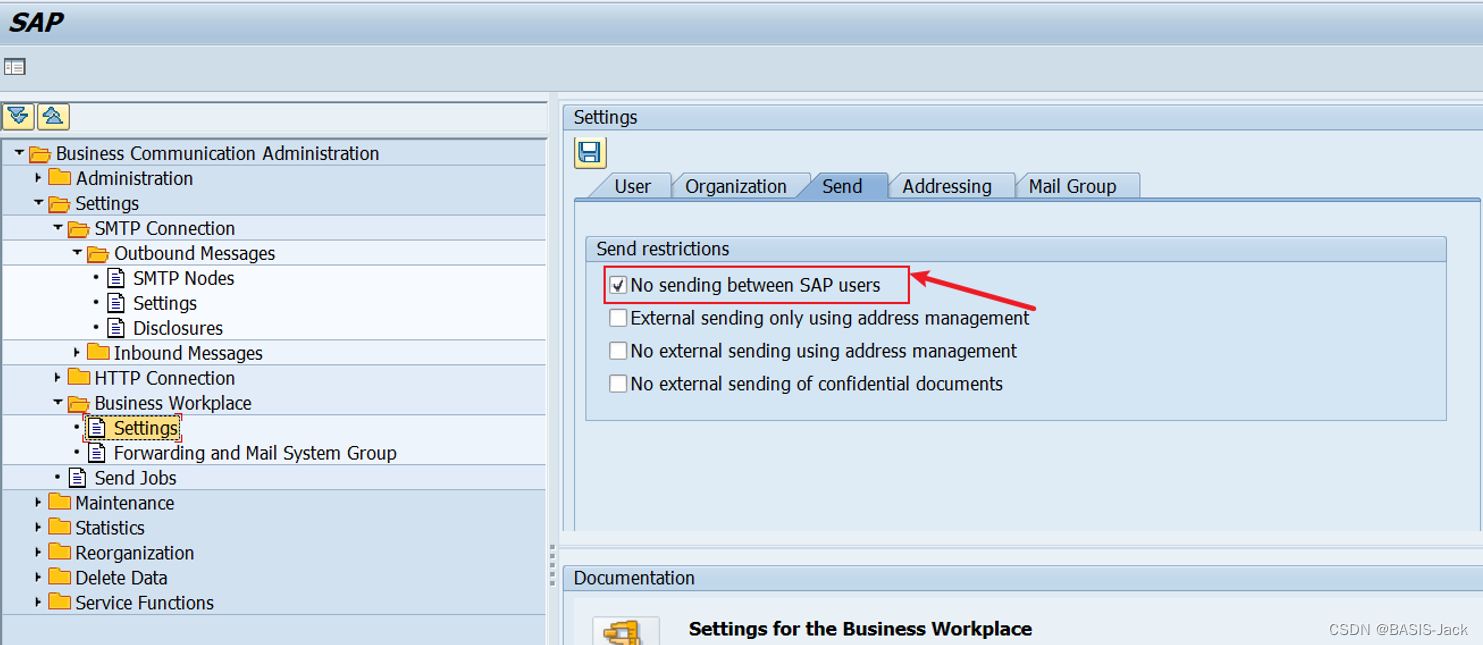Open Settings under Outbound Messages
The width and height of the screenshot is (1483, 645).
tap(165, 303)
